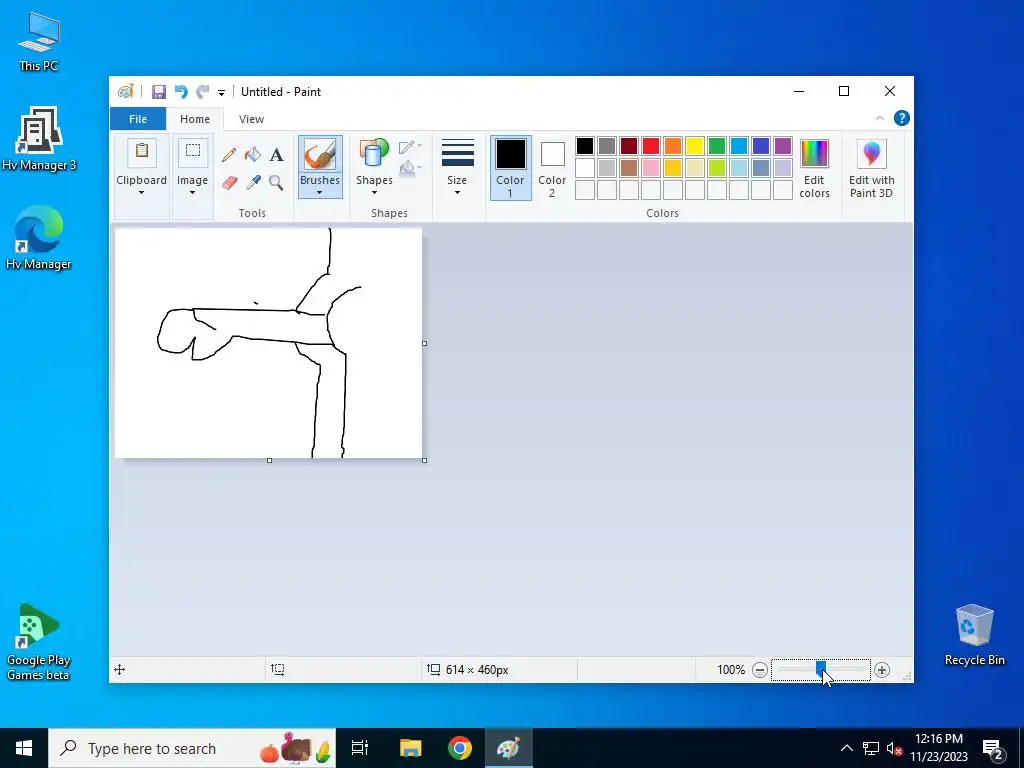Expand the Brushes dropdown arrow
This screenshot has width=1024, height=768.
point(319,193)
